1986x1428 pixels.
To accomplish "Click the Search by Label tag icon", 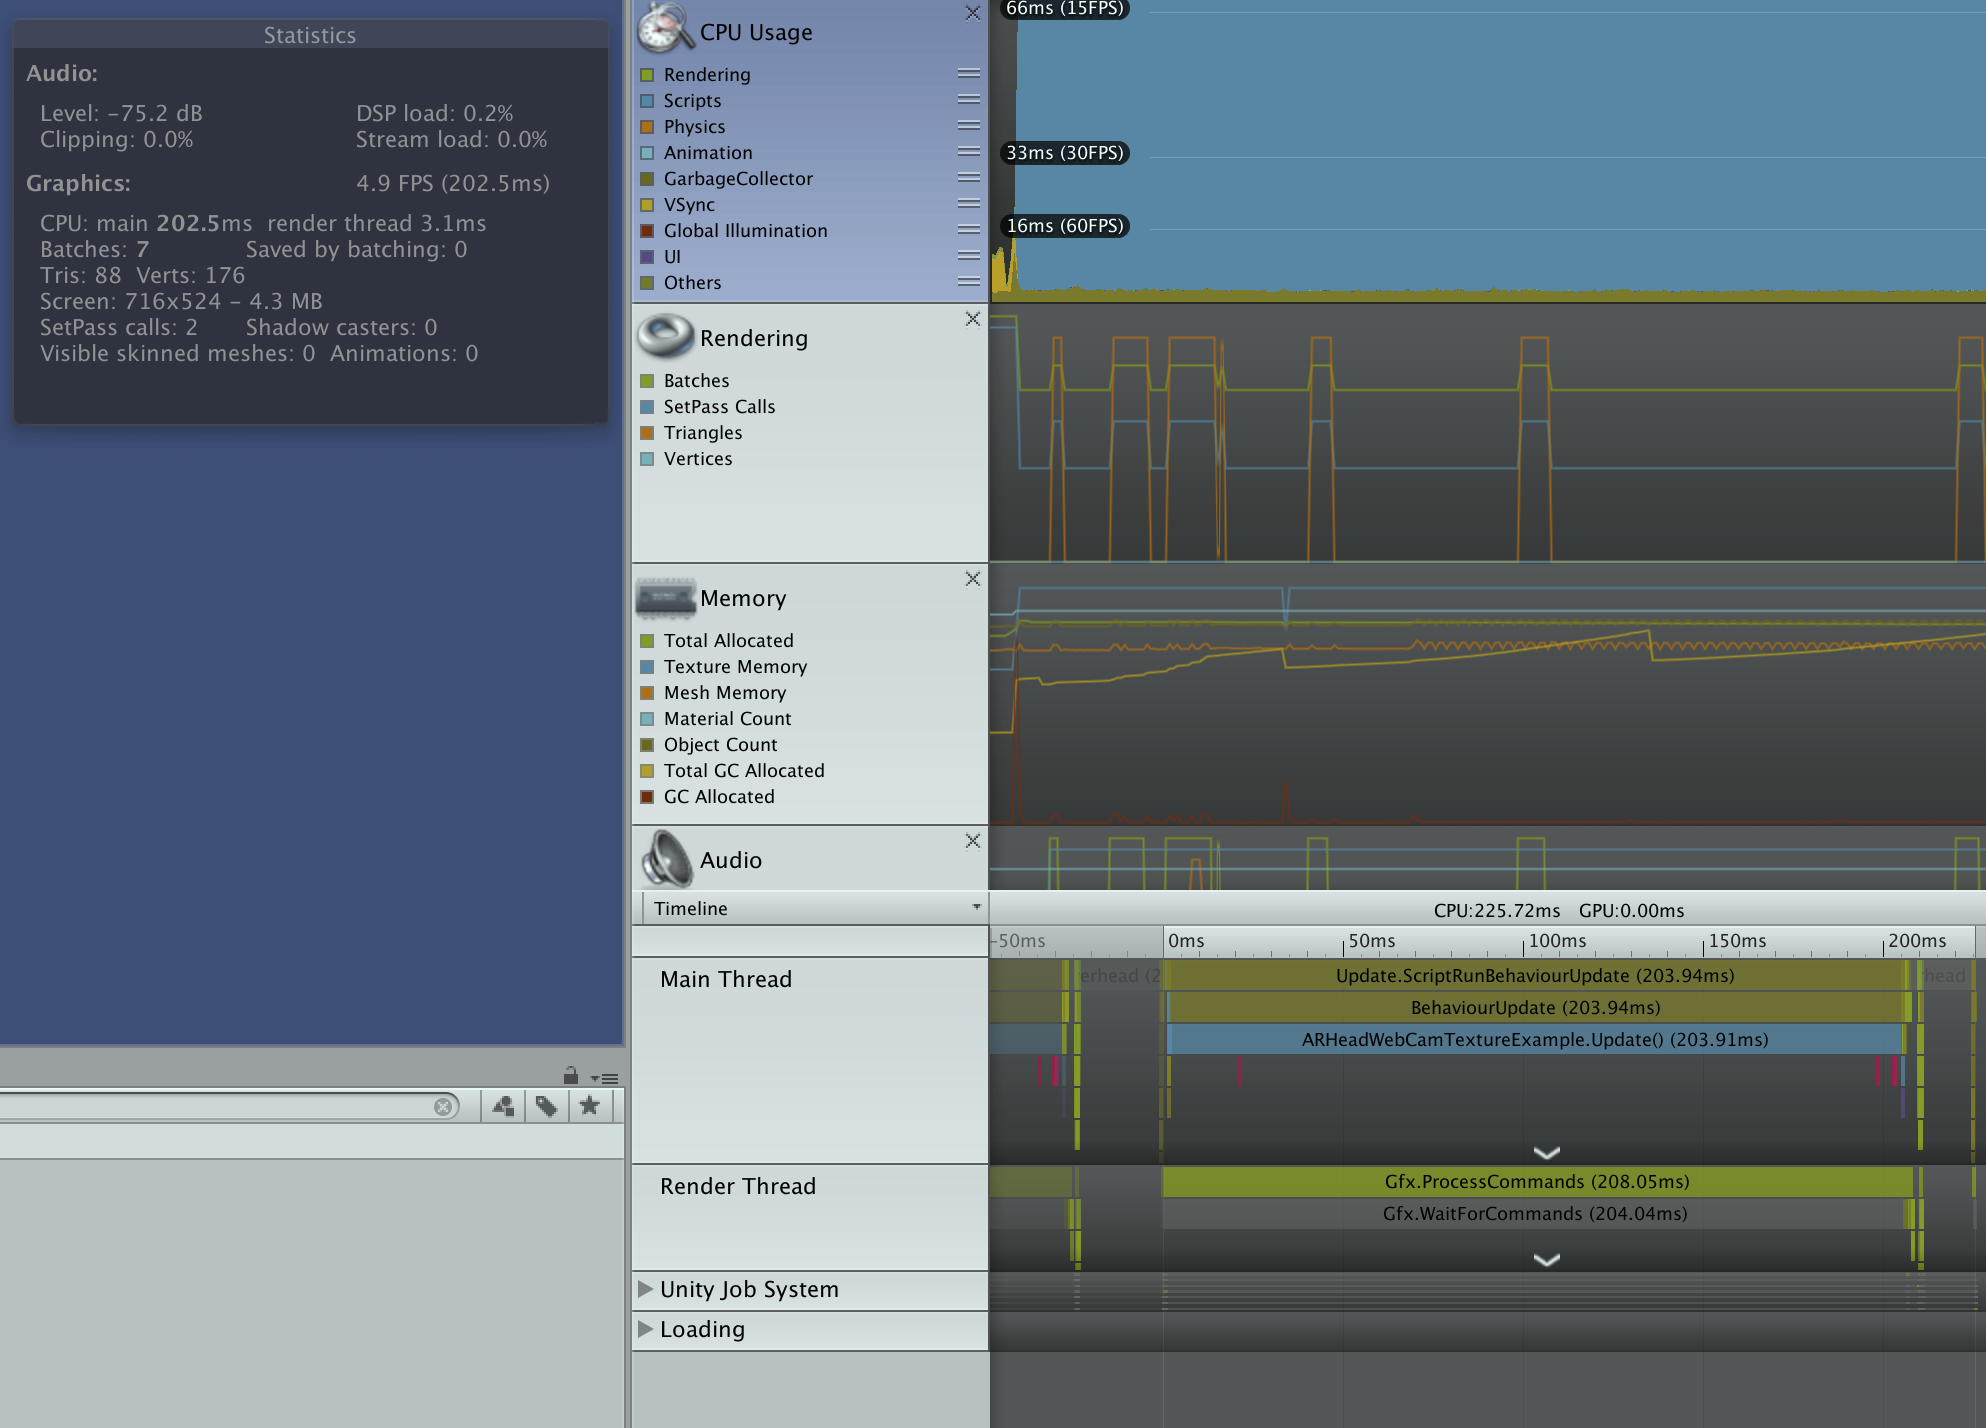I will click(x=546, y=1106).
